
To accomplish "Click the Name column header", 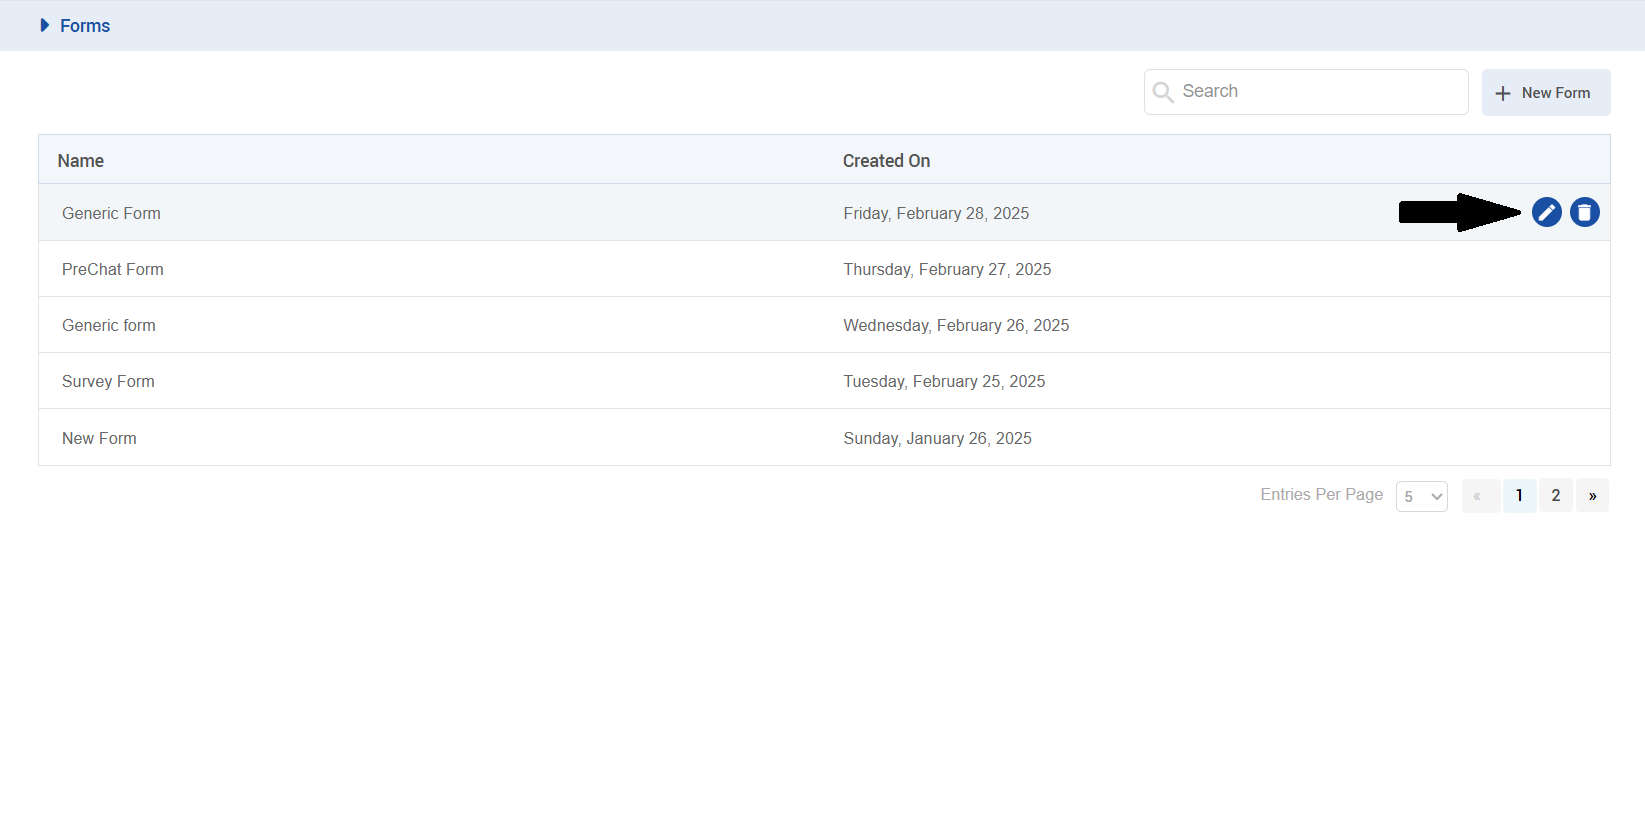I will pos(81,161).
